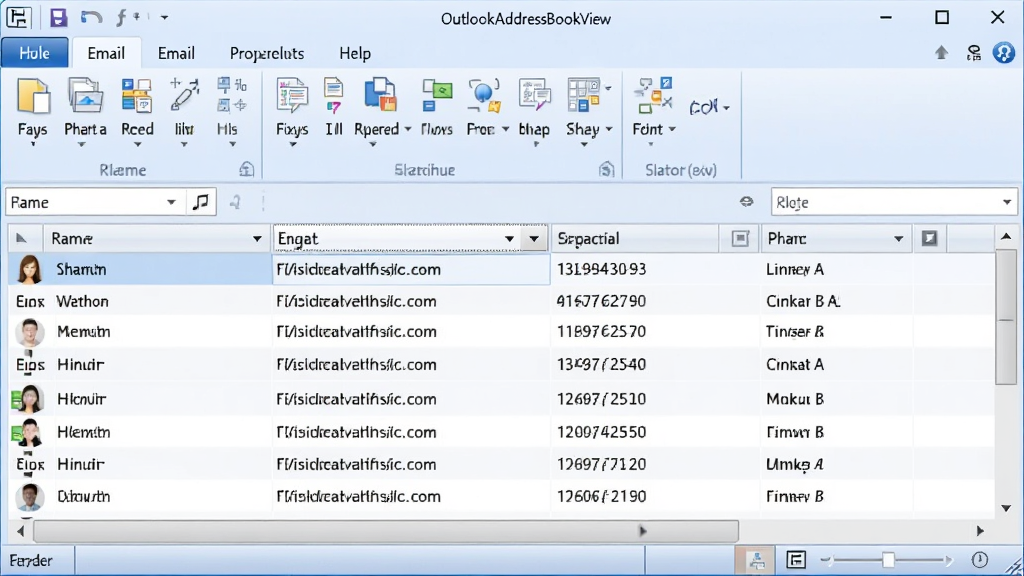Open the Propereluts tab
Screen dimensions: 1024x576
(267, 54)
